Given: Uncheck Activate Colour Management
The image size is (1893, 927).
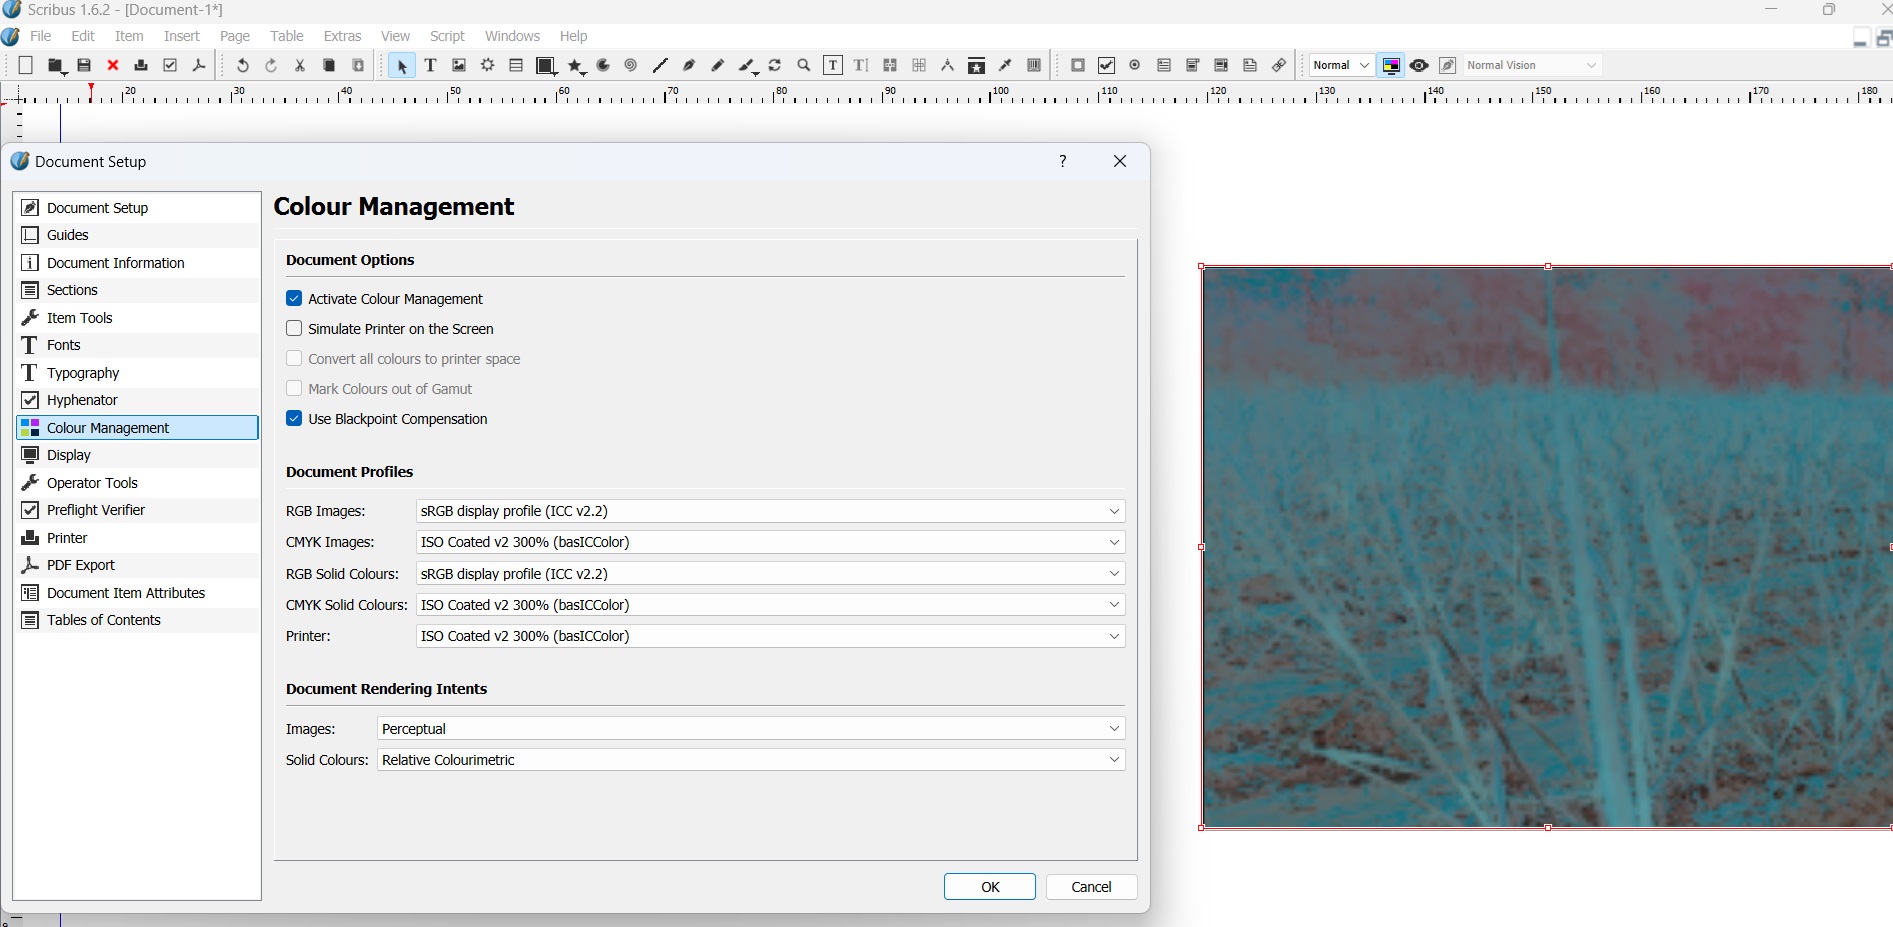Looking at the screenshot, I should point(294,299).
